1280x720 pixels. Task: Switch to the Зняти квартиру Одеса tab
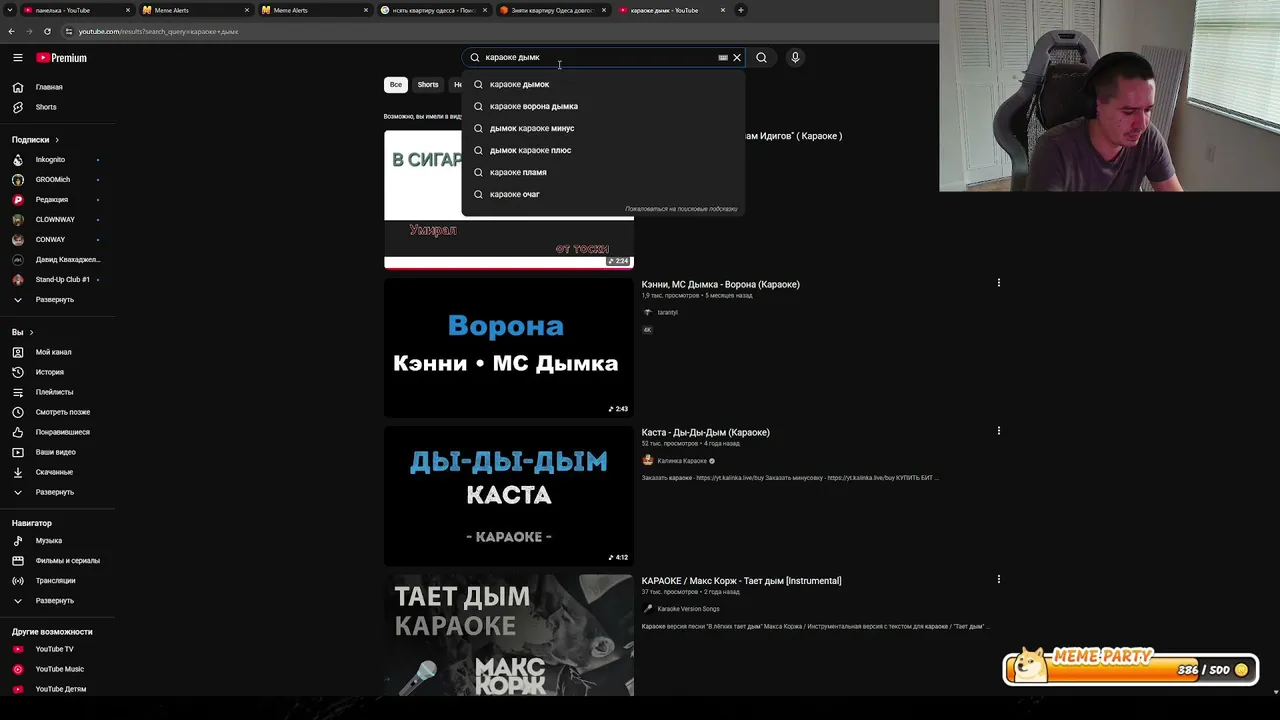552,10
